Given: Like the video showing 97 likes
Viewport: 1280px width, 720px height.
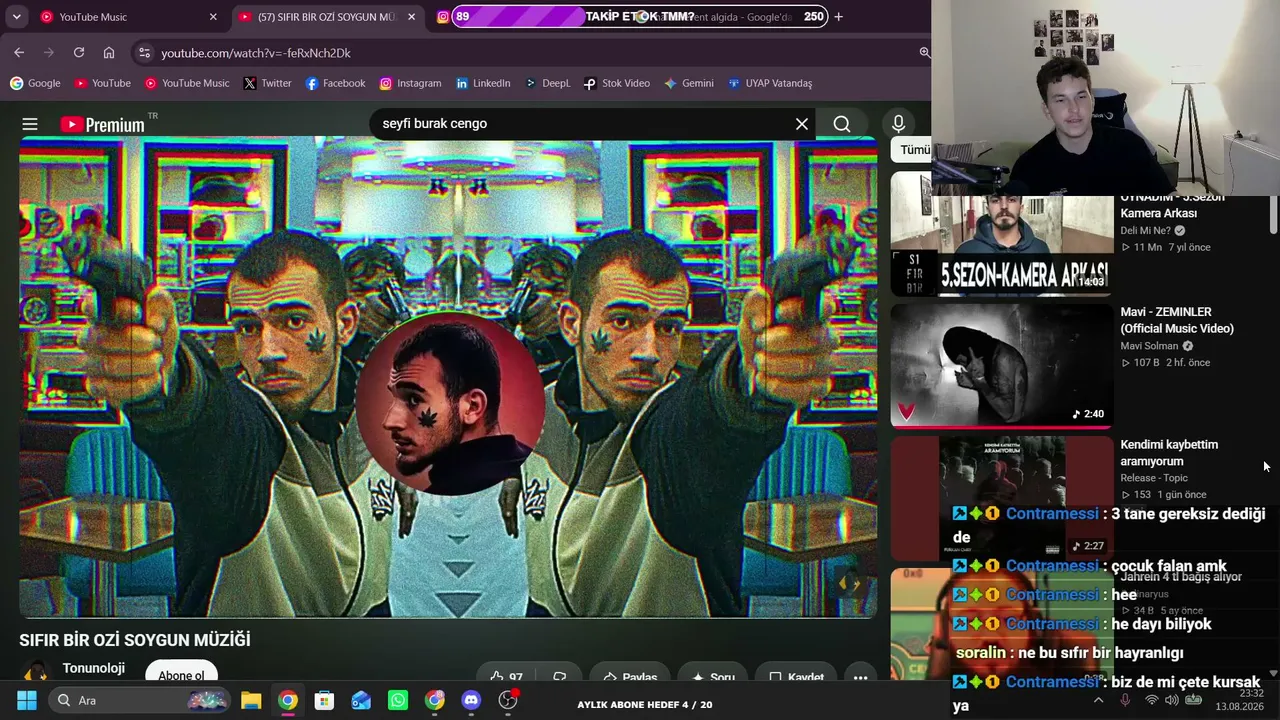Looking at the screenshot, I should tap(507, 677).
